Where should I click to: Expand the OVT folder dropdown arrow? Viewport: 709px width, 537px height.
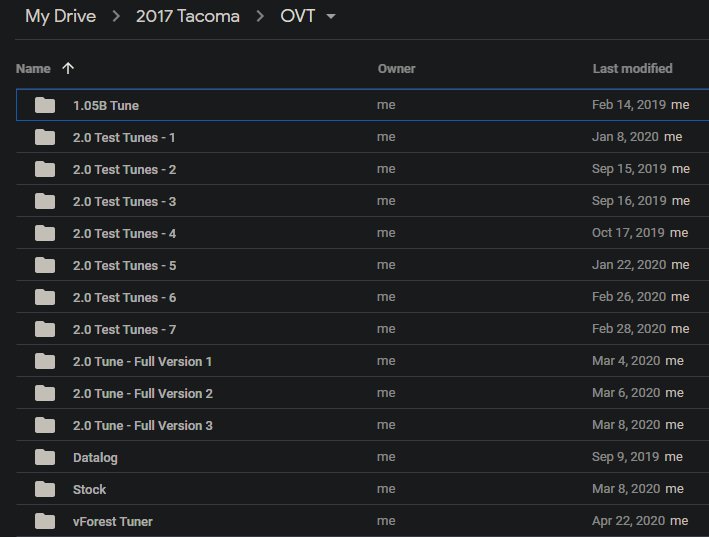tap(331, 17)
